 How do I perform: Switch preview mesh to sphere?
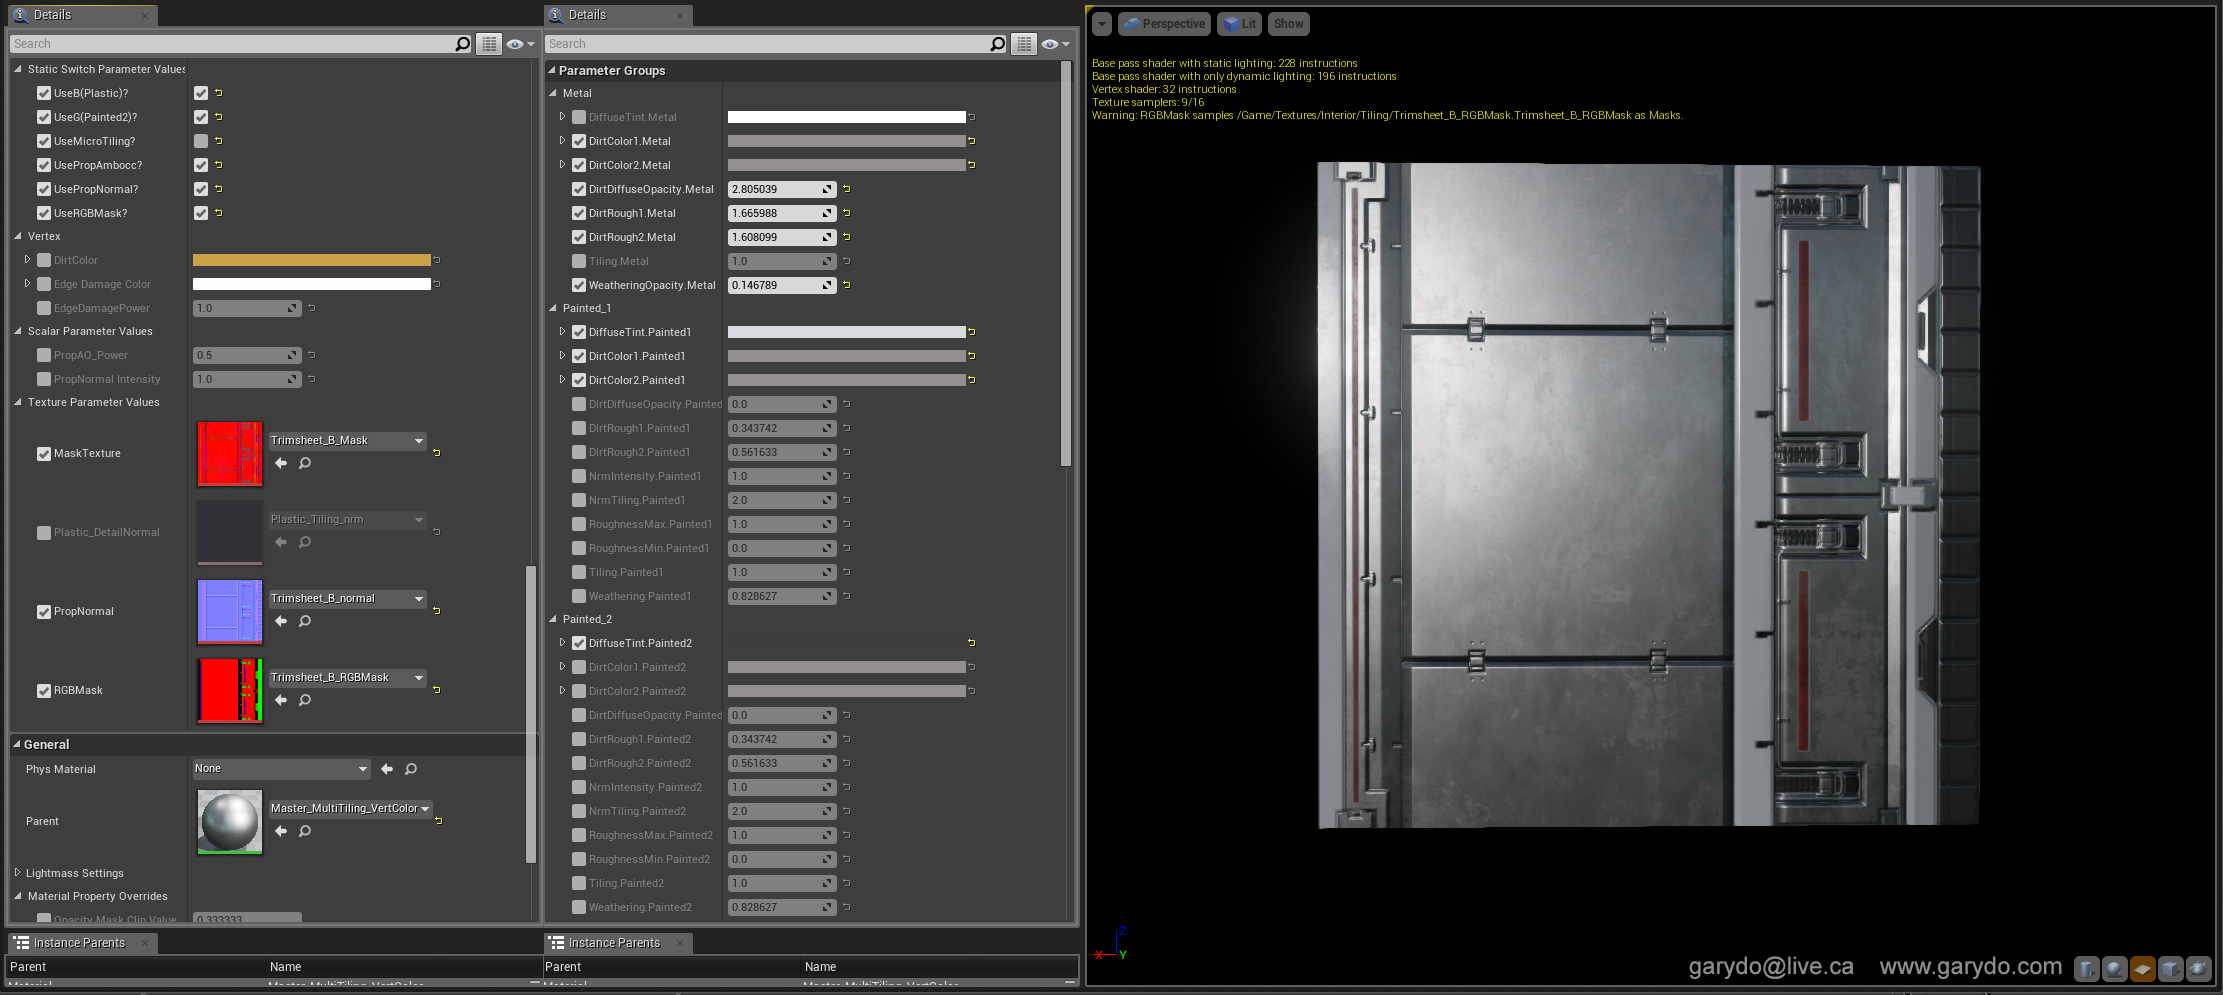2114,968
